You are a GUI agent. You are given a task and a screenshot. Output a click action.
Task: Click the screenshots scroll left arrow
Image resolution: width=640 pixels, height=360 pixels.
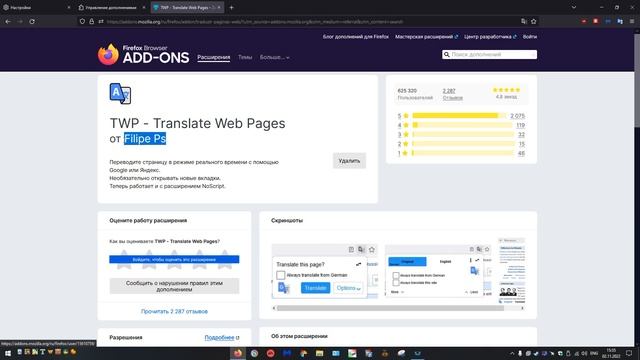pyautogui.click(x=274, y=308)
